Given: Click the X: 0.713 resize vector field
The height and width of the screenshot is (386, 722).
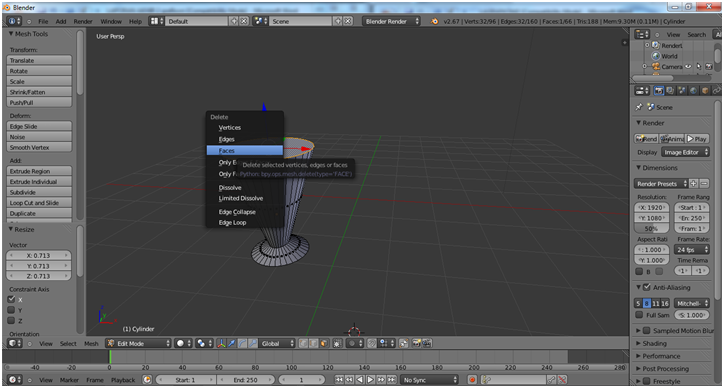Looking at the screenshot, I should point(39,255).
